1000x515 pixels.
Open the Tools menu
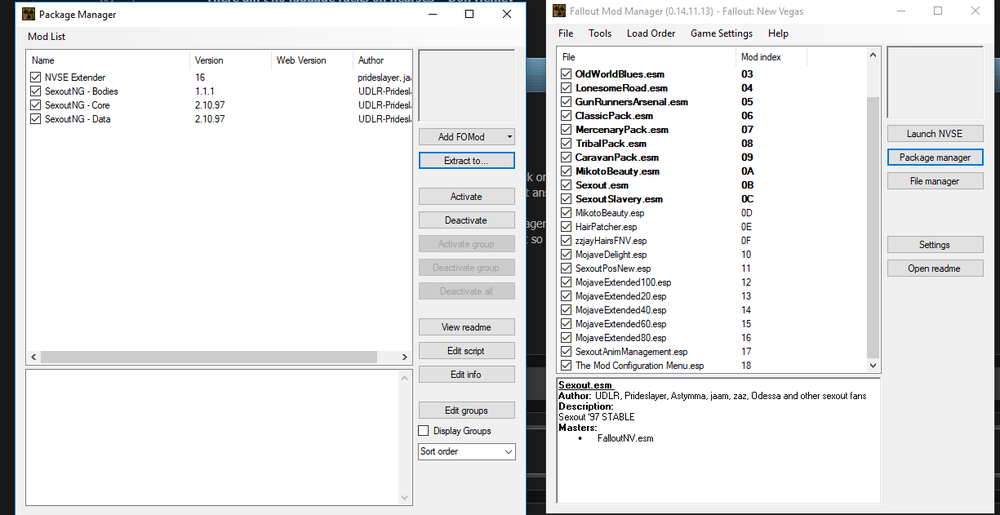pyautogui.click(x=599, y=33)
